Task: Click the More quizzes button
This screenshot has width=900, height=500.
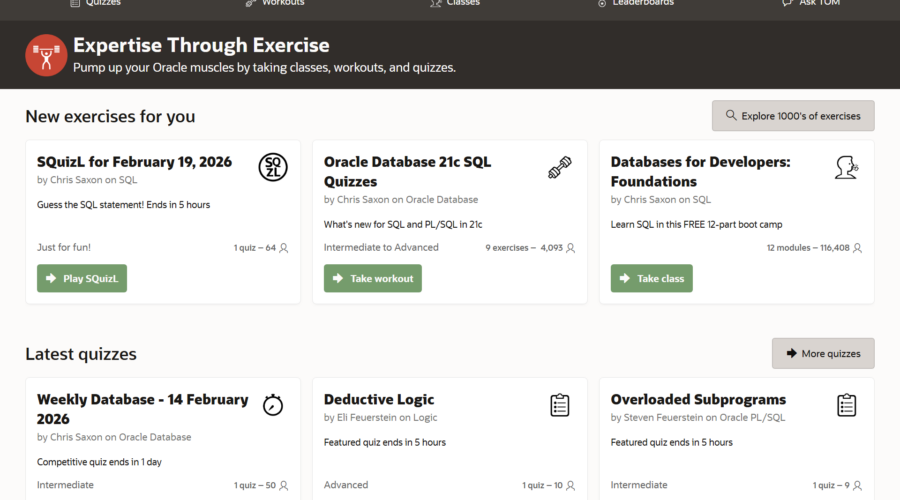Action: coord(823,353)
